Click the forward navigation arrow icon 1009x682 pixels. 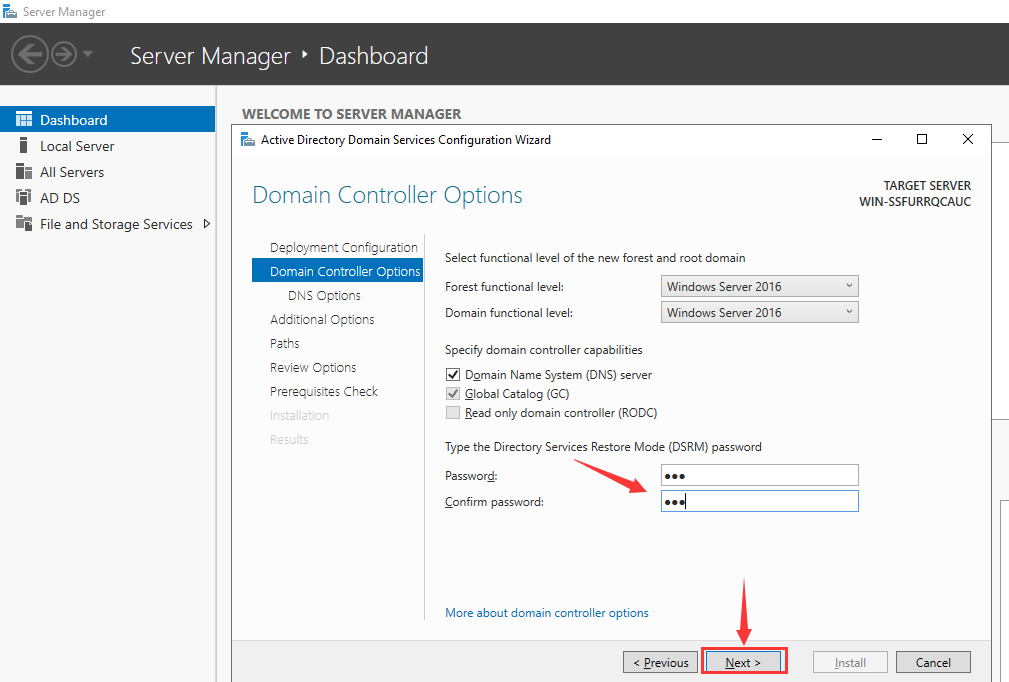(64, 54)
